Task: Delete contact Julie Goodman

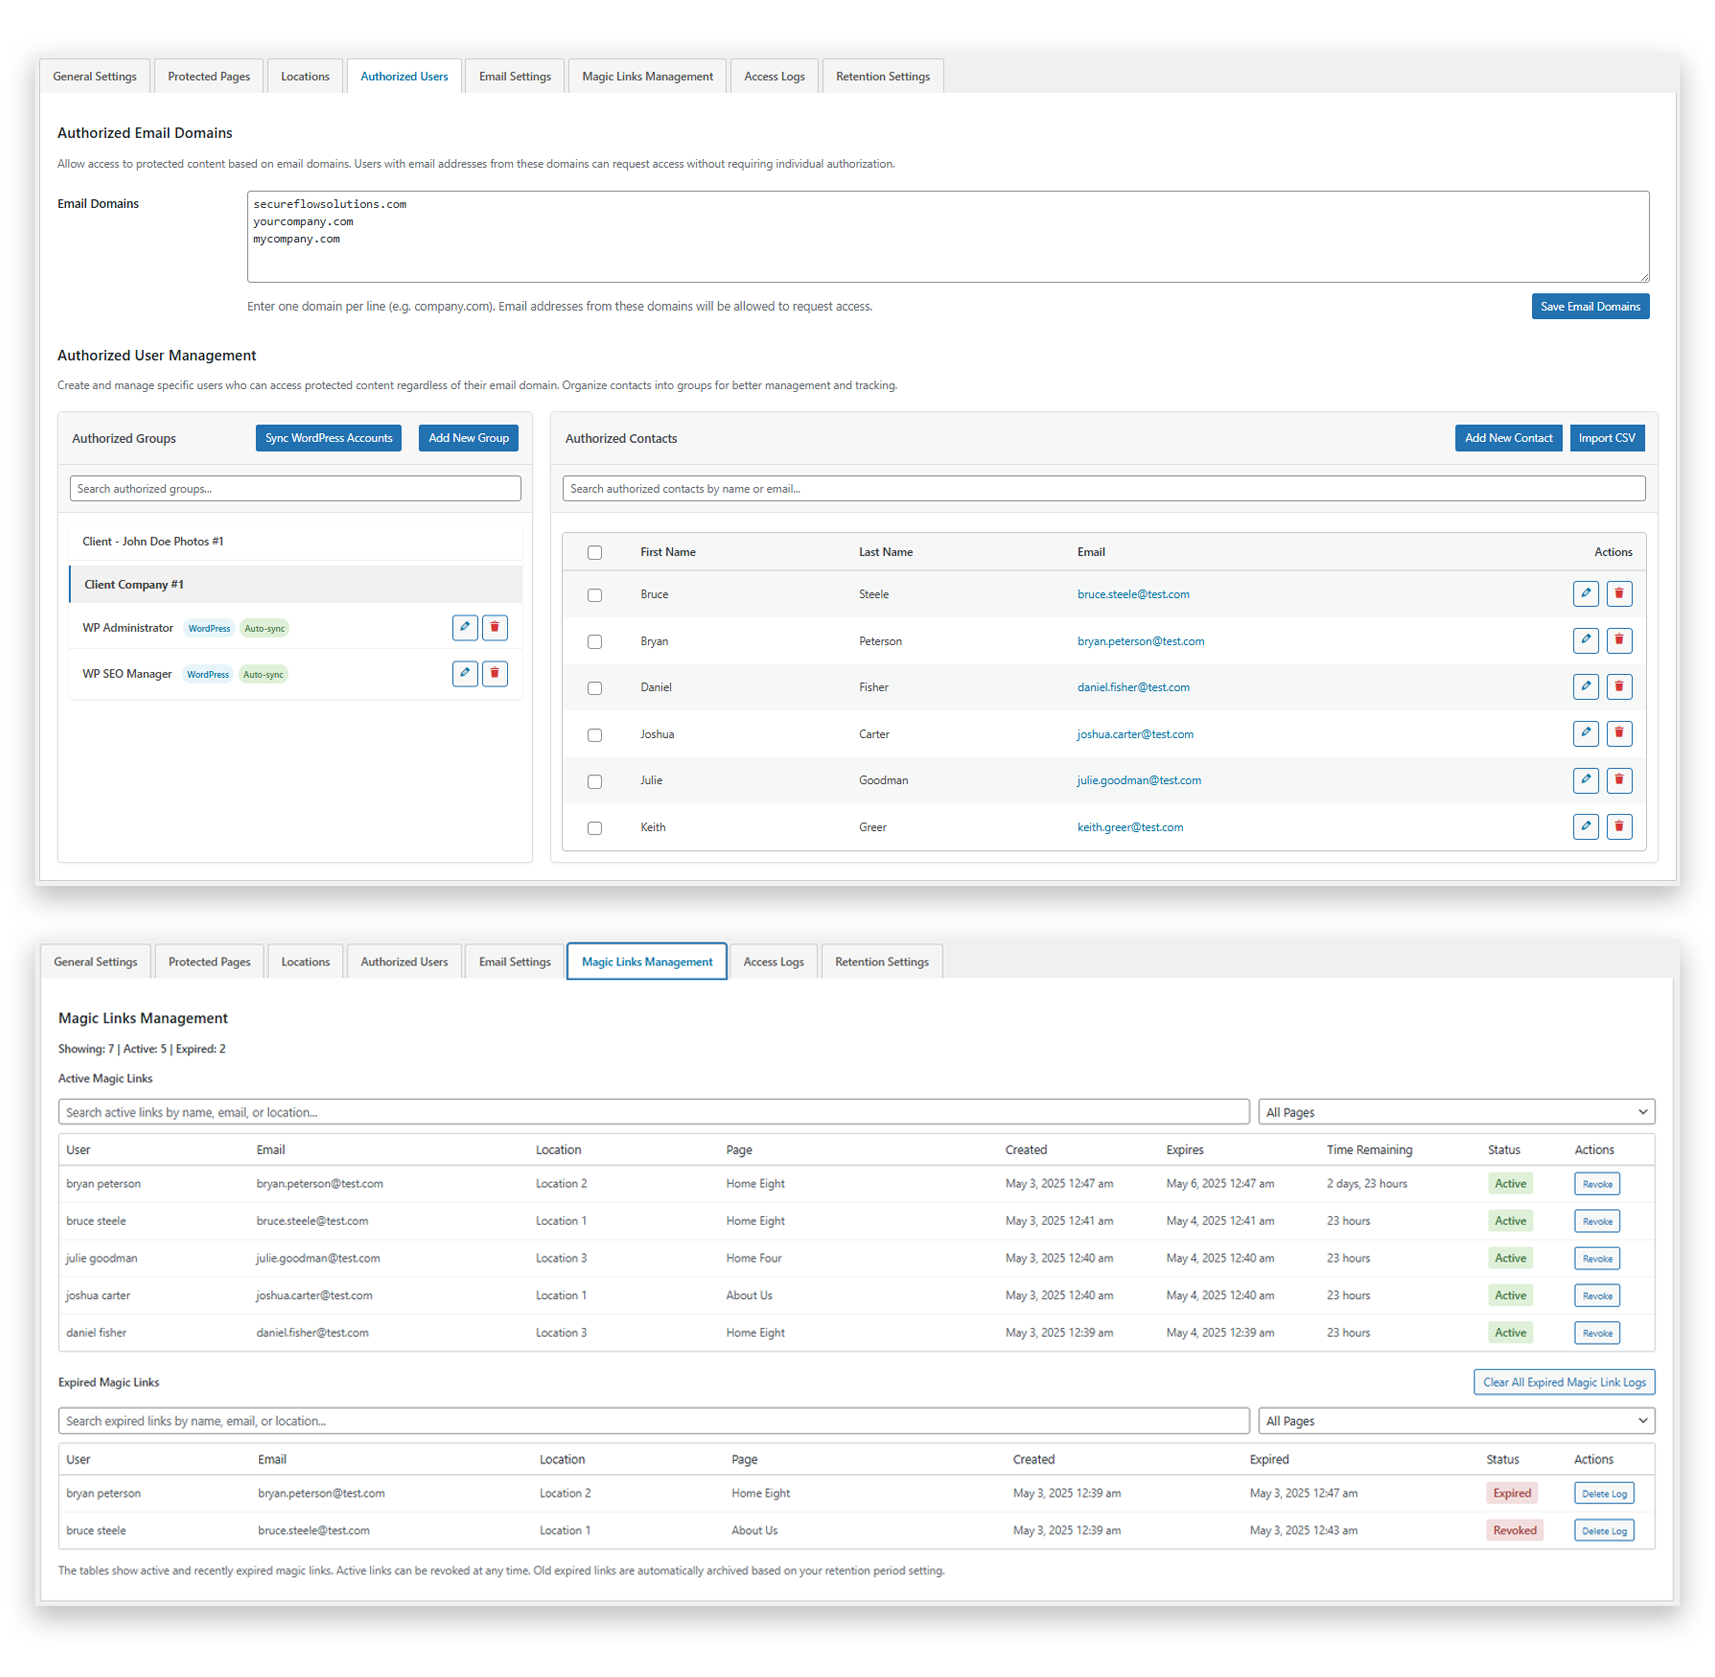Action: [x=1620, y=780]
